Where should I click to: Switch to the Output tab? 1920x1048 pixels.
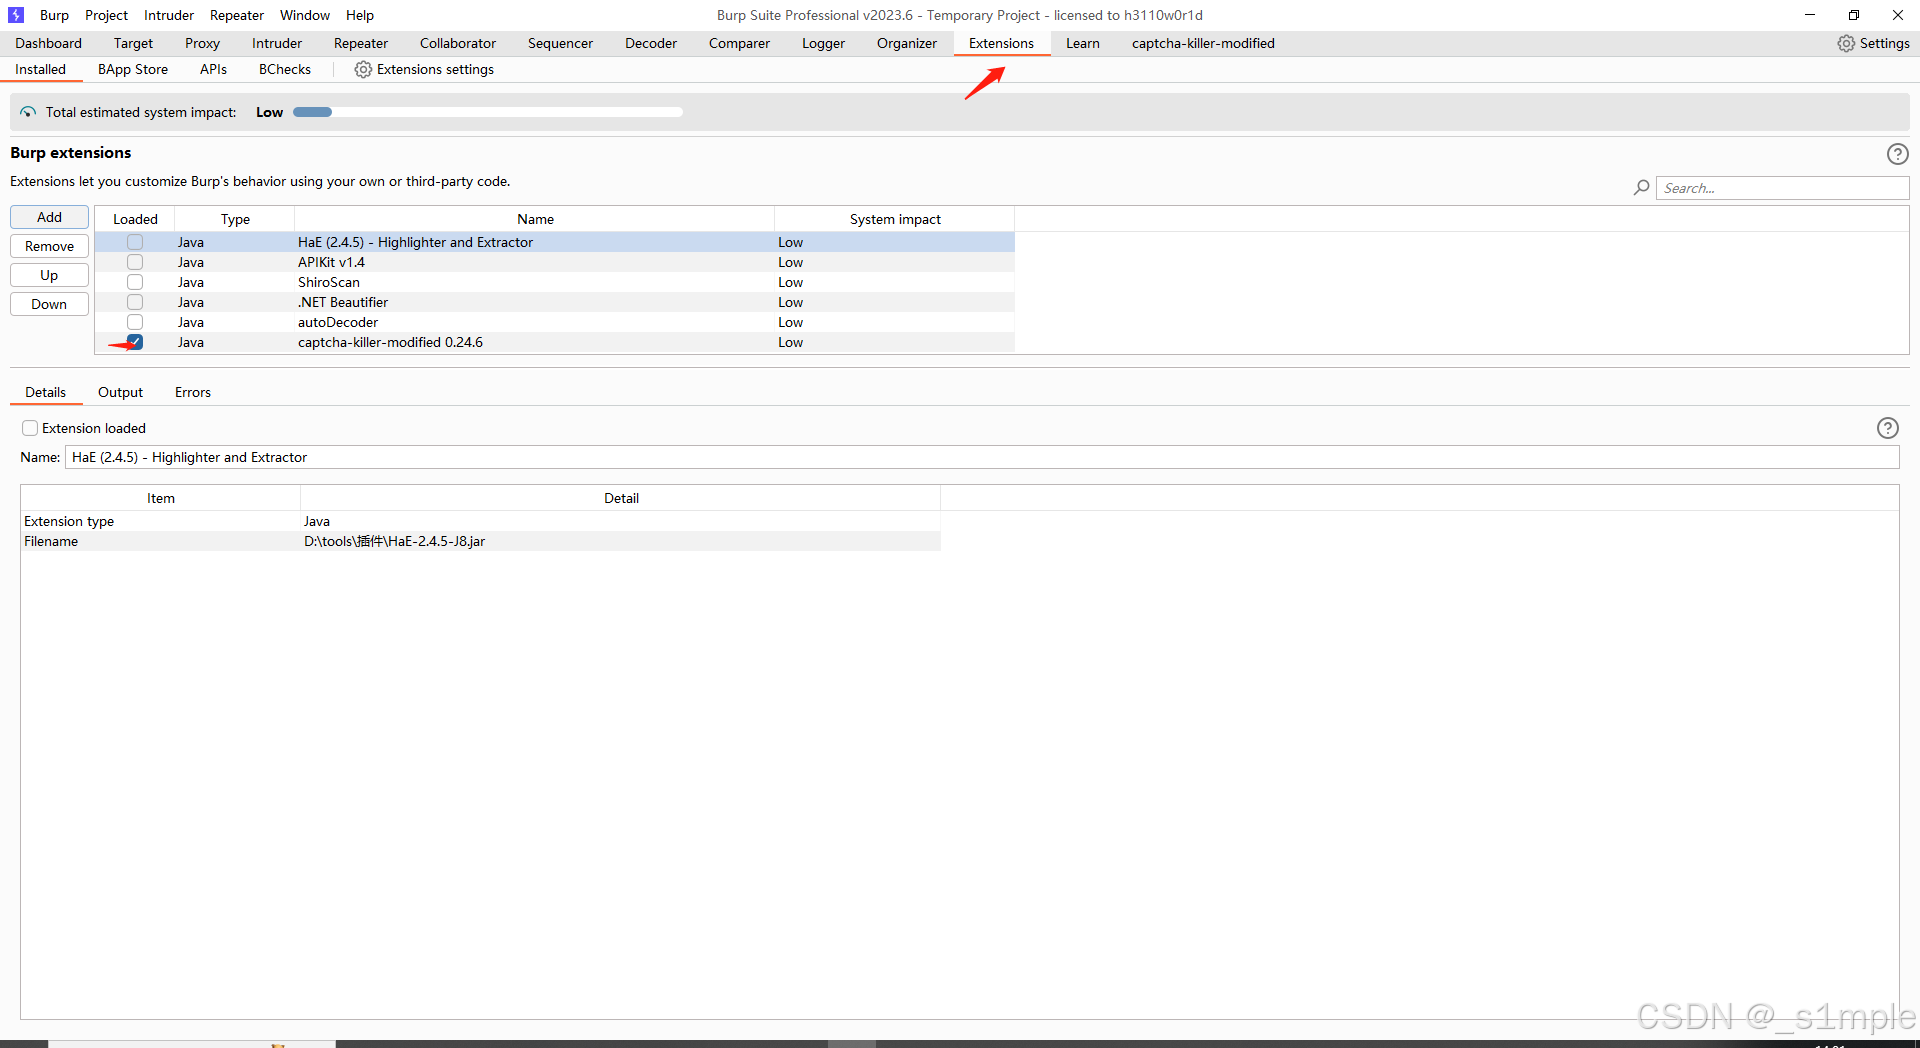coord(120,392)
